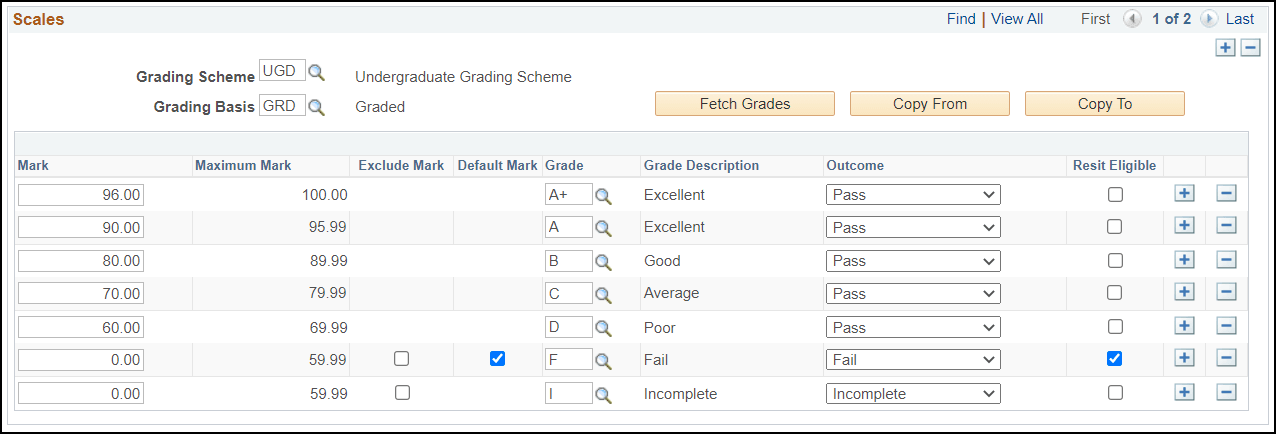
Task: Uncheck Default Mark for the Fail row
Action: [497, 359]
